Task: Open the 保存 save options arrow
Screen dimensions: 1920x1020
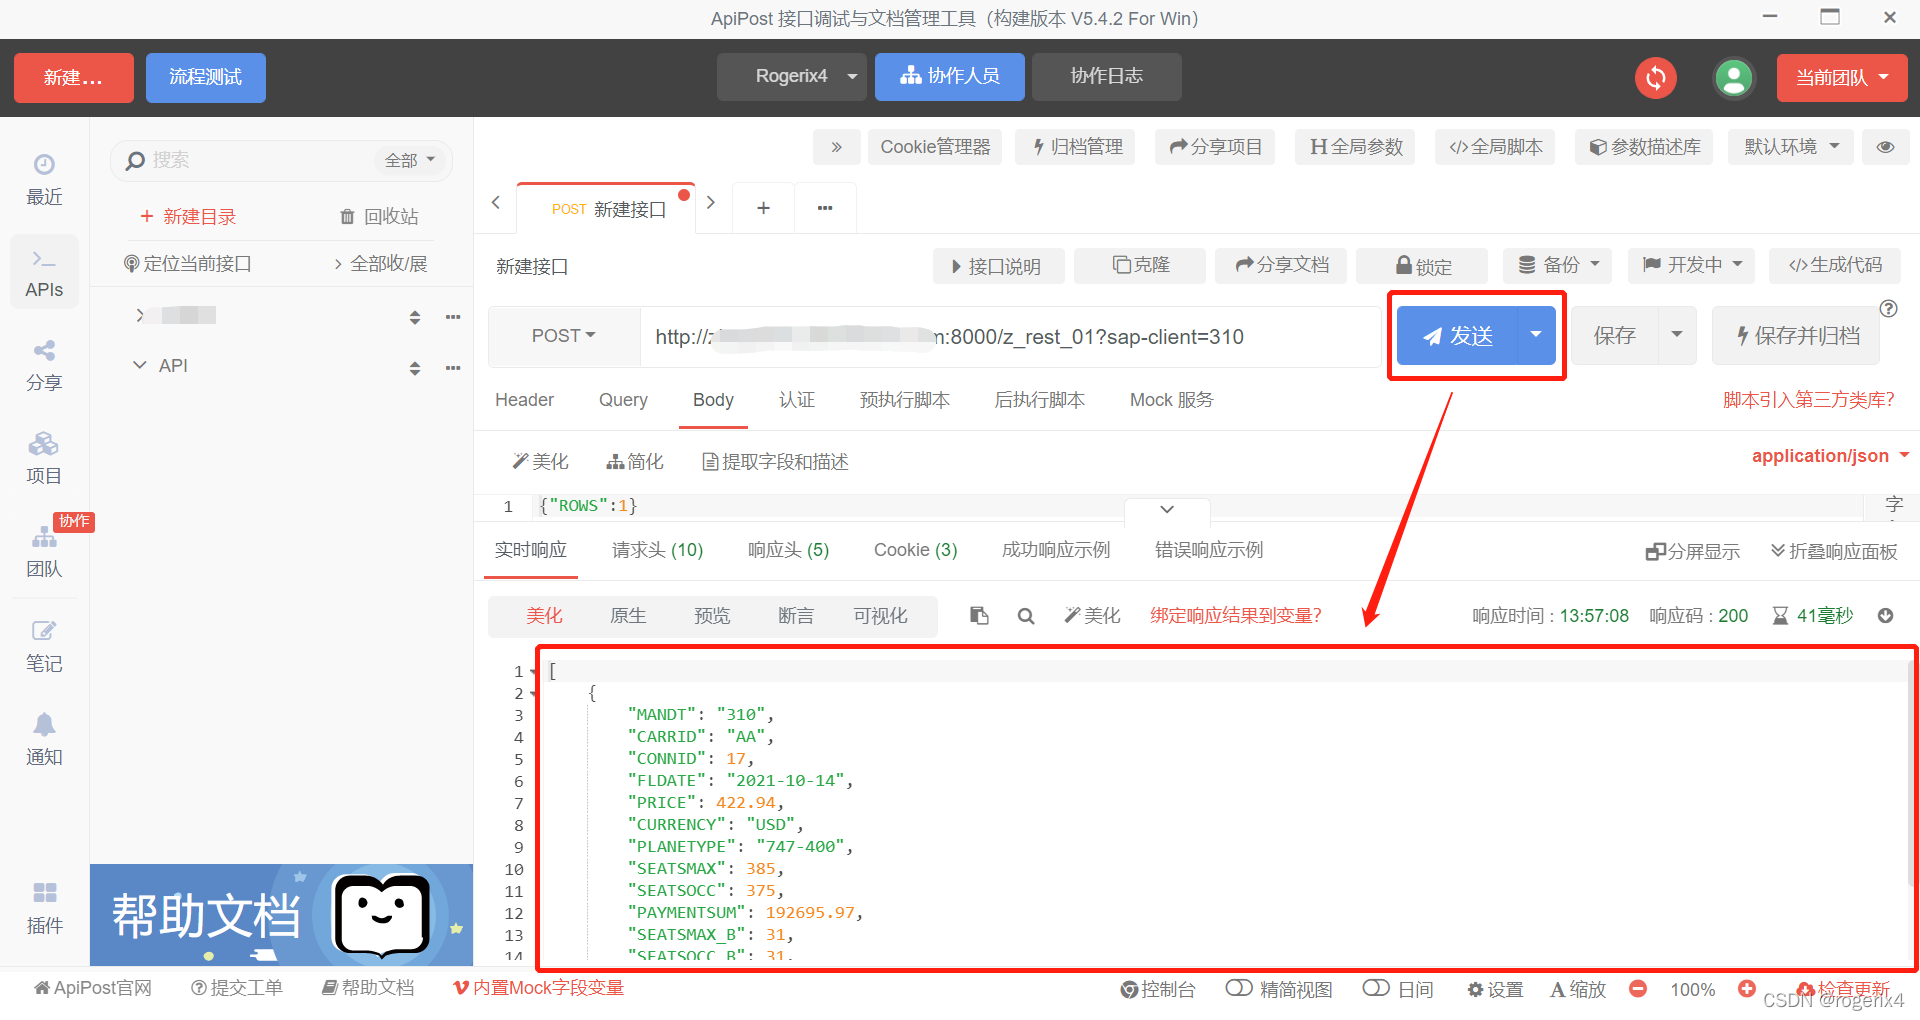Action: (1677, 335)
